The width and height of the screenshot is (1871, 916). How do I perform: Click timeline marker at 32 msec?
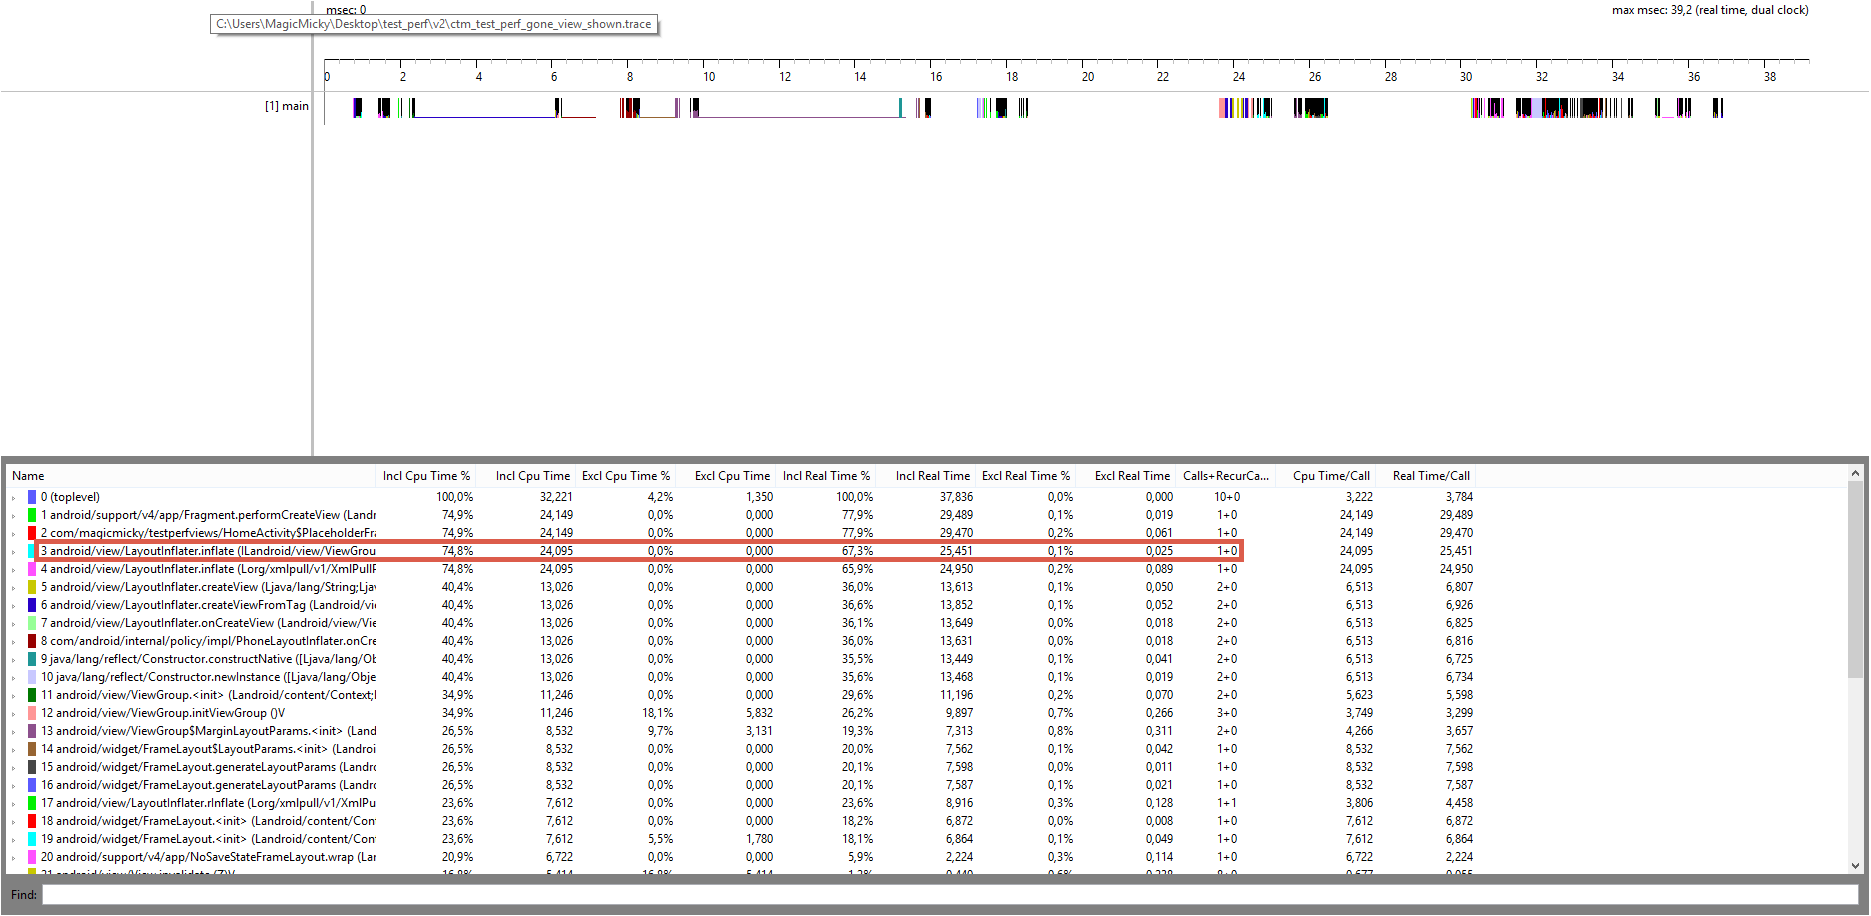1542,77
